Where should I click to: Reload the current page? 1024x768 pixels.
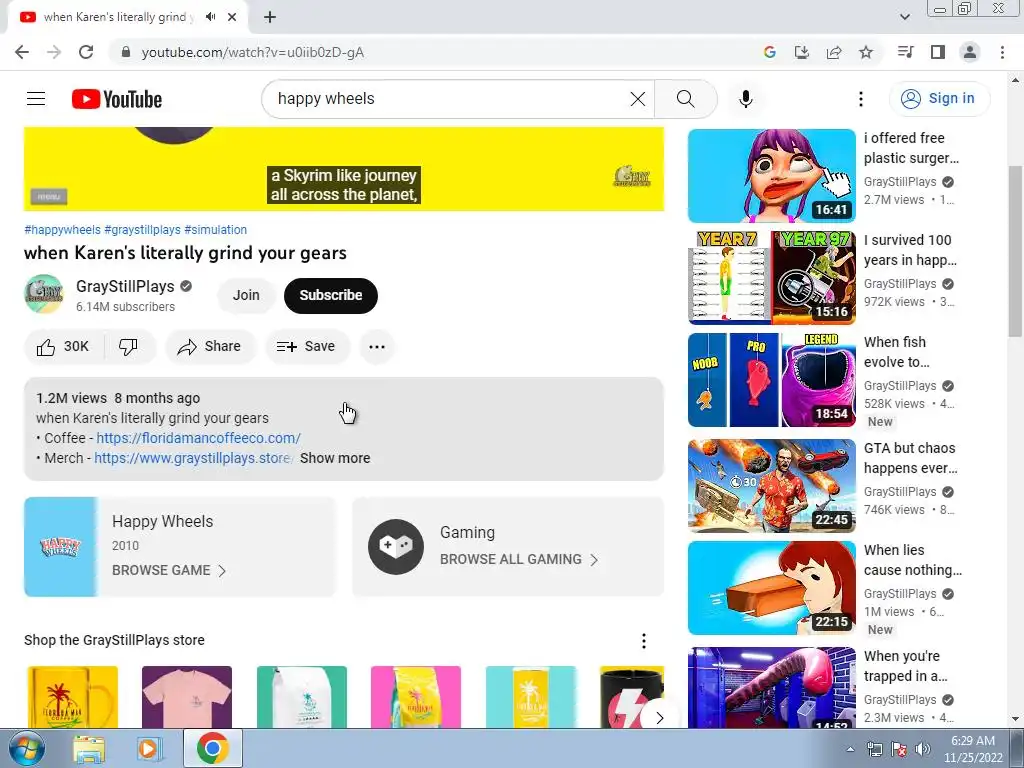(86, 52)
